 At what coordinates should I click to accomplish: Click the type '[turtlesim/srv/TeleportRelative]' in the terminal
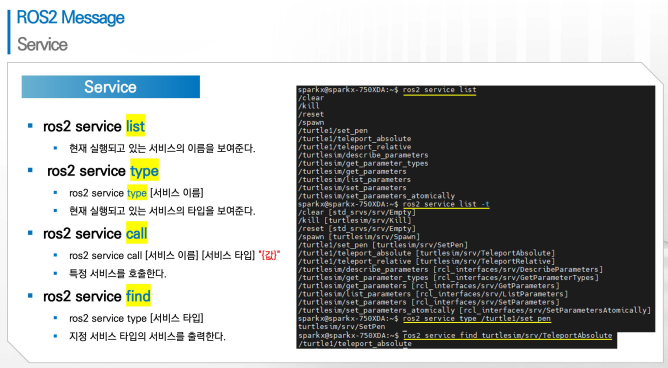[x=485, y=261]
